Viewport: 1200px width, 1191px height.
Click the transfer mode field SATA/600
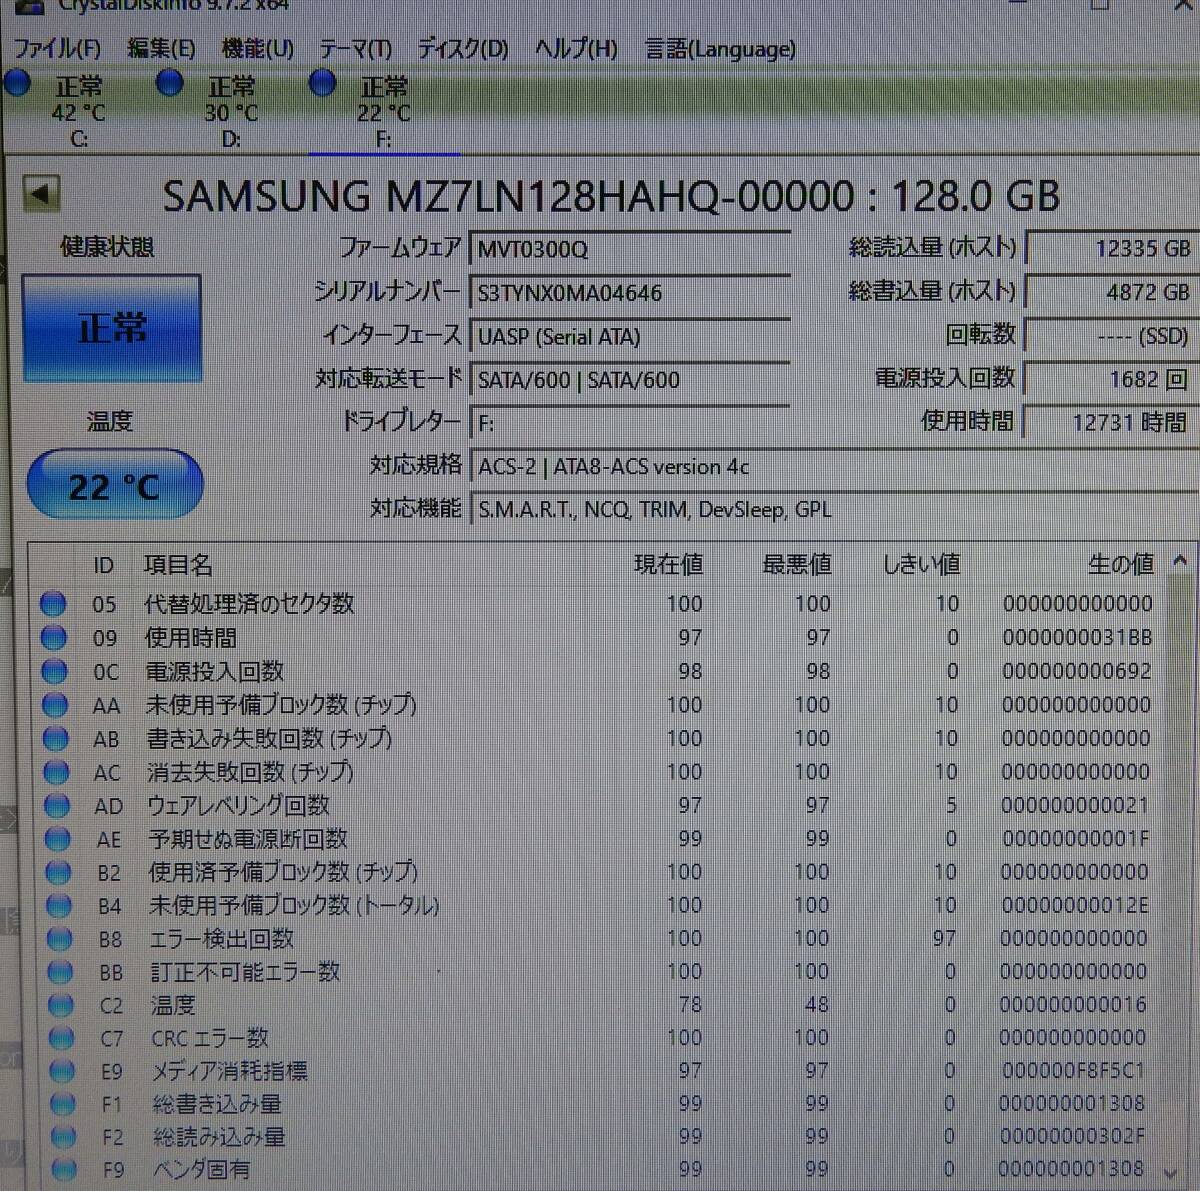[630, 380]
